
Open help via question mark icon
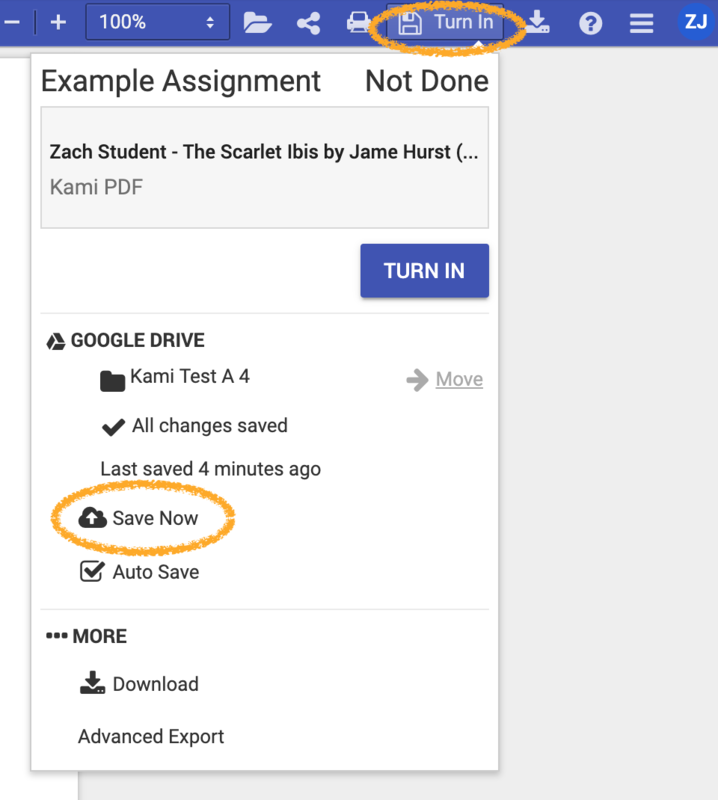[591, 22]
